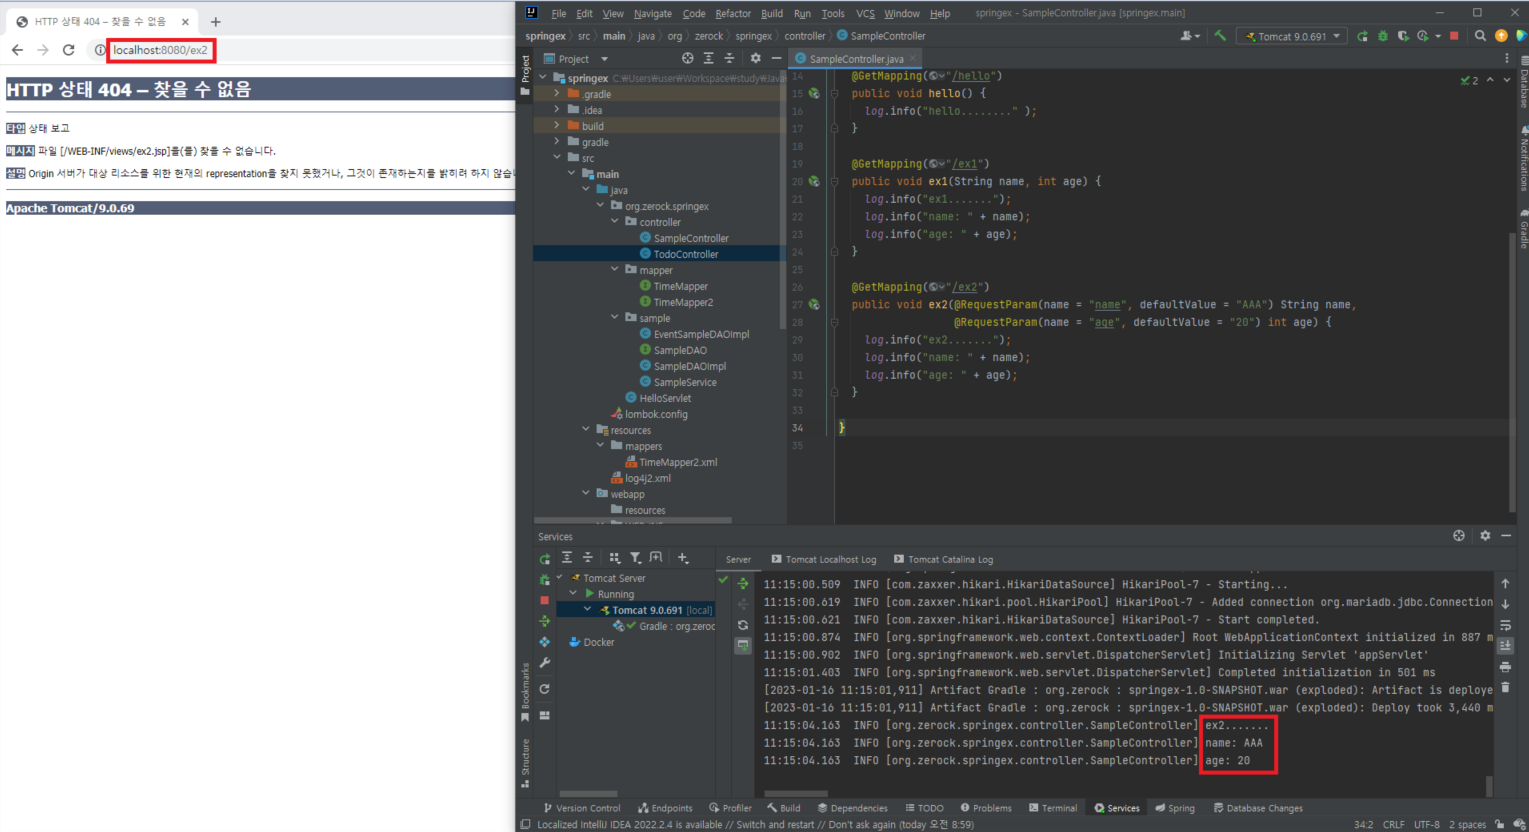Image resolution: width=1529 pixels, height=832 pixels.
Task: Hide the Services panel via minus icon
Action: click(x=1506, y=536)
